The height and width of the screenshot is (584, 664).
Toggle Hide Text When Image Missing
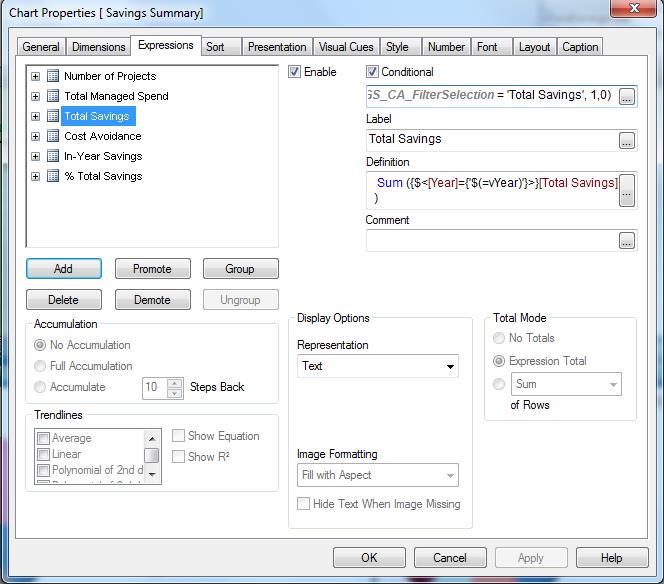pyautogui.click(x=303, y=504)
